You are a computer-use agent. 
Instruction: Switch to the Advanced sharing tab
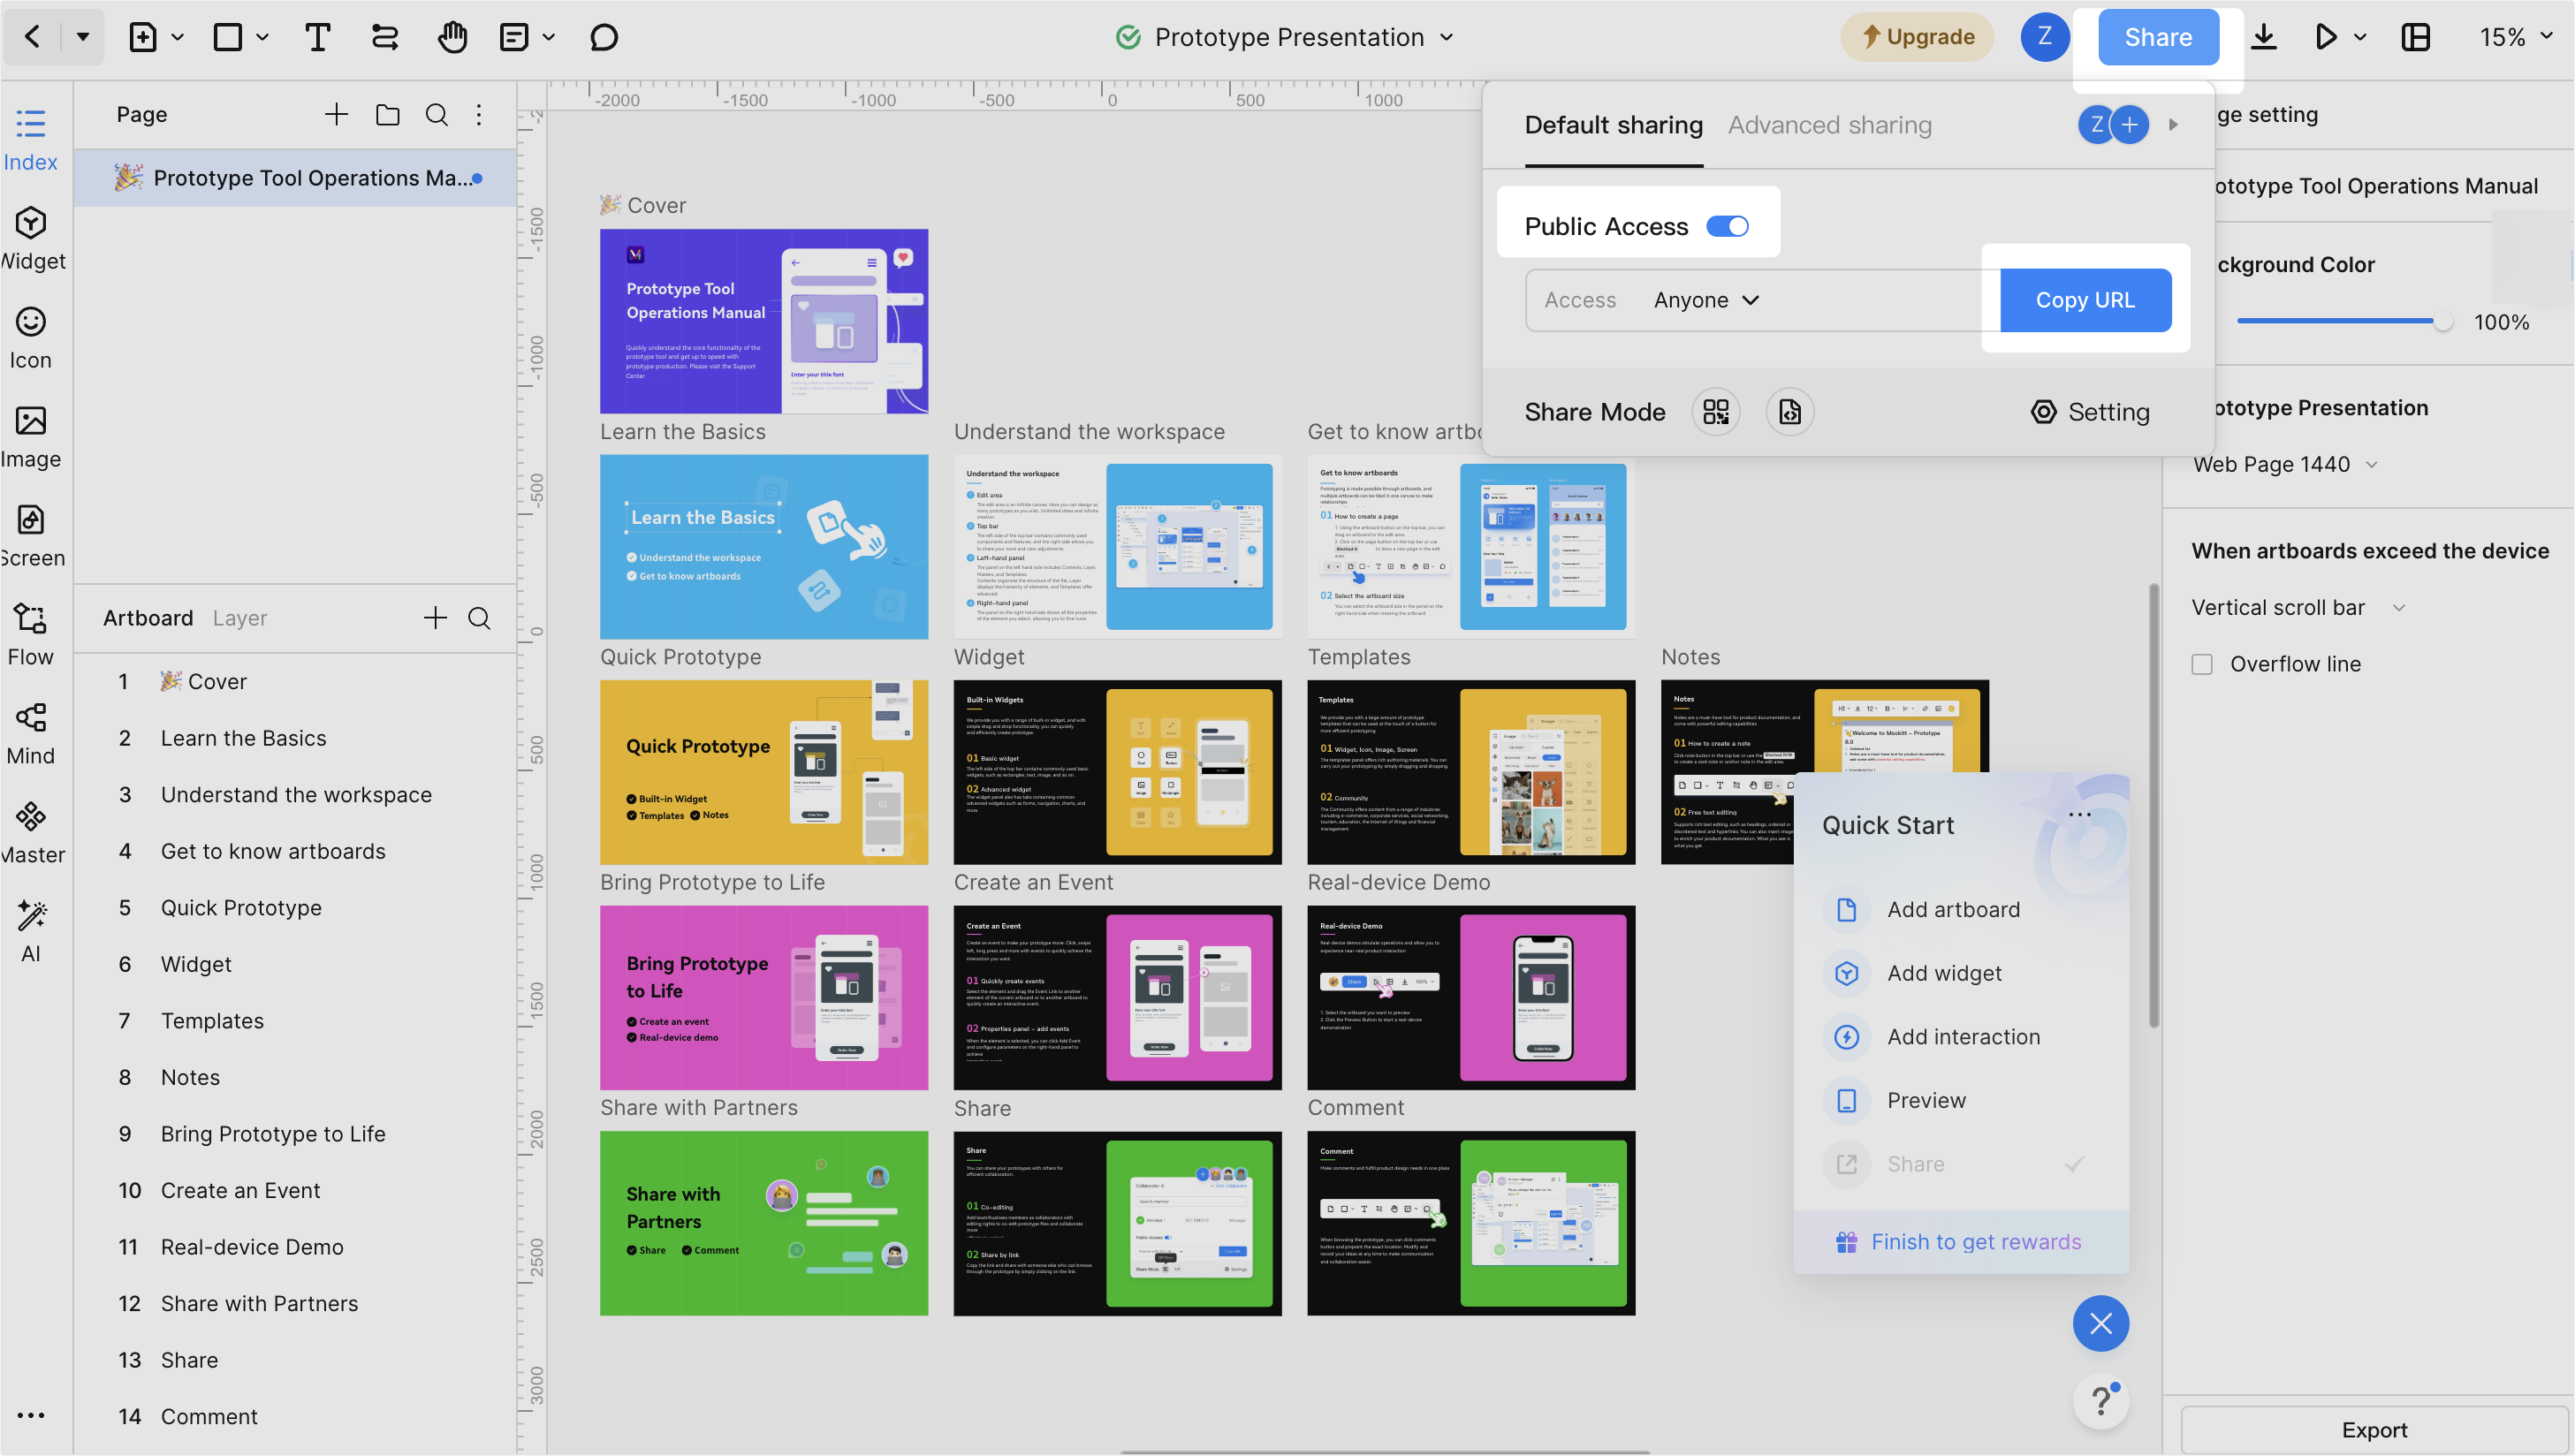tap(1830, 124)
